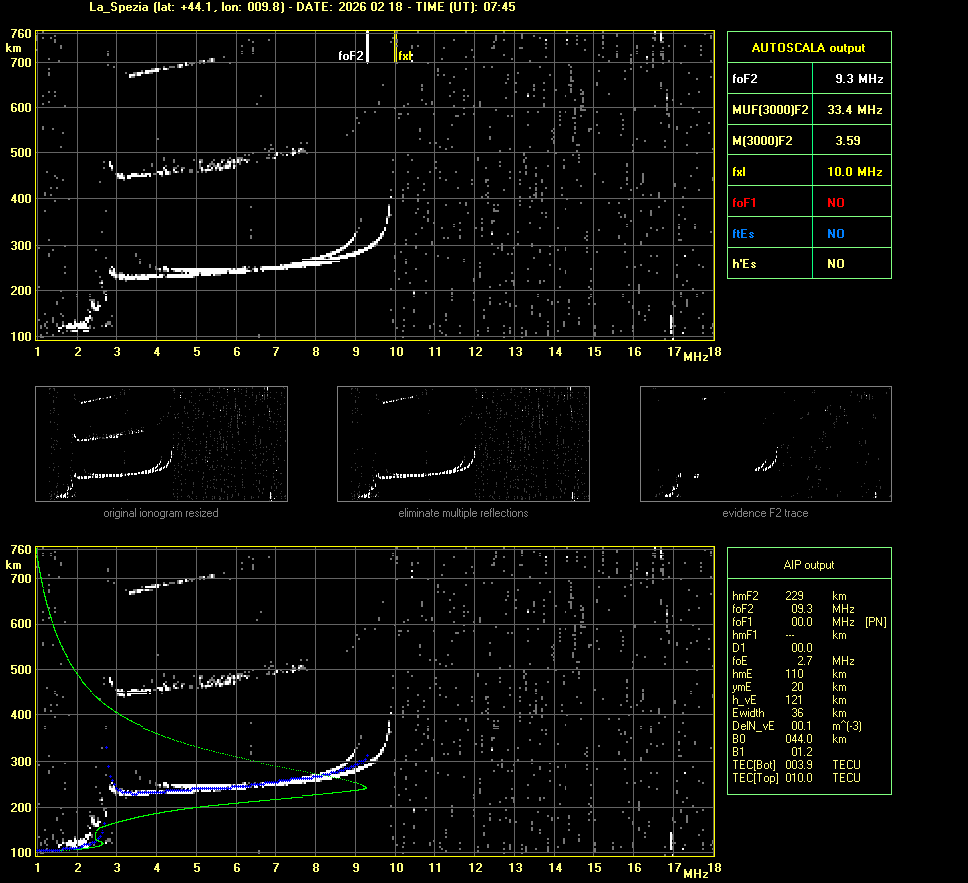Click the red foF1 label in table

(745, 202)
